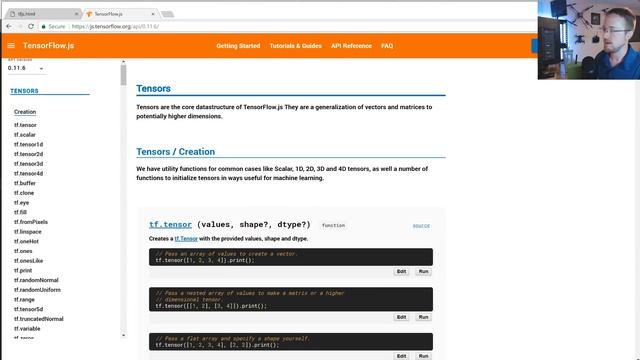The width and height of the screenshot is (640, 360).
Task: Go to tf.truncatedNormal in the sidebar
Action: click(38, 319)
